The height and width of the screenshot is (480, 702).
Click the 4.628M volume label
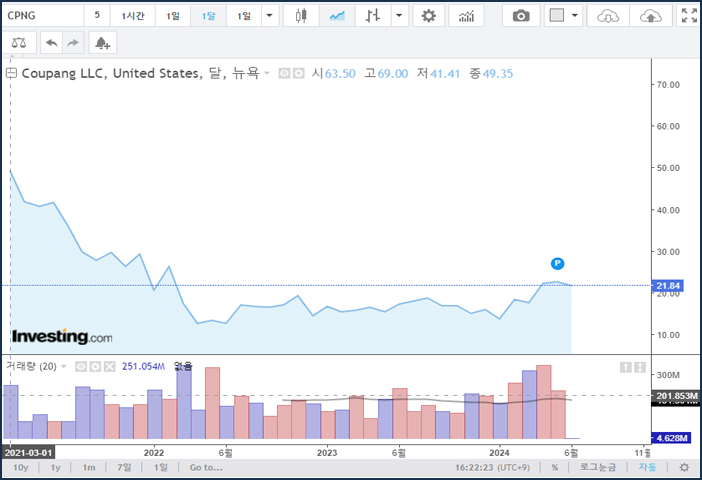(671, 438)
